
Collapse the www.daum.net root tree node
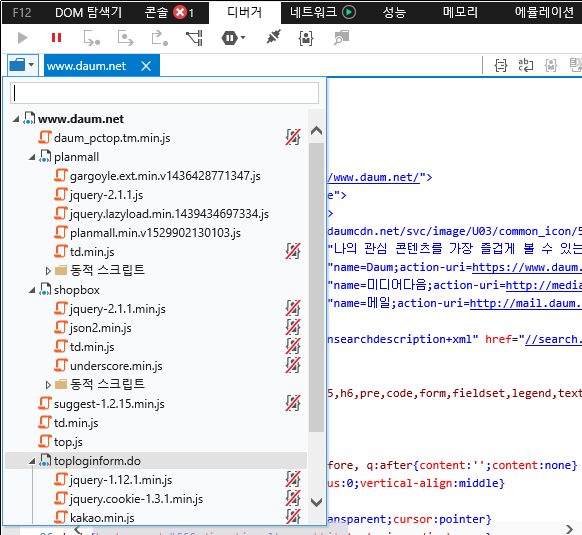16,119
